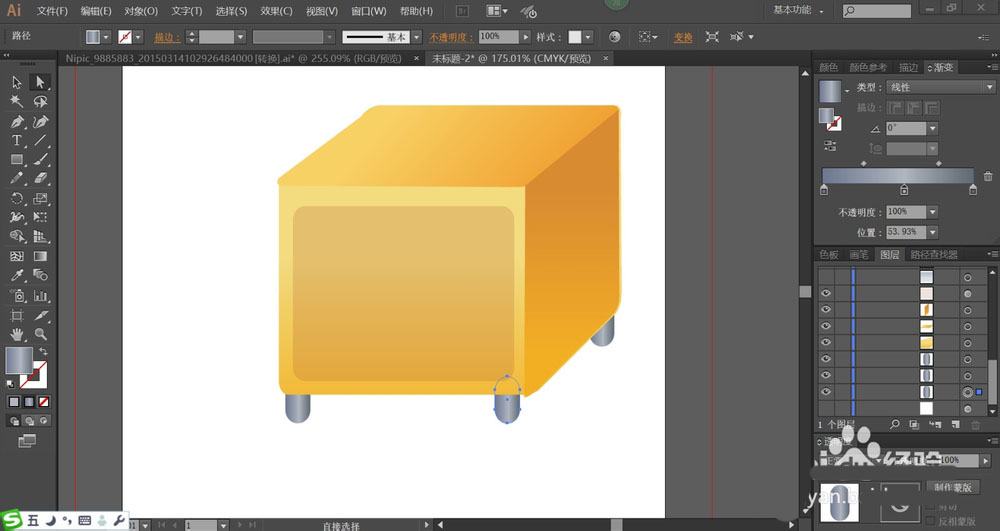The image size is (1000, 531).
Task: Select the Perspective Grid tool
Action: click(40, 236)
